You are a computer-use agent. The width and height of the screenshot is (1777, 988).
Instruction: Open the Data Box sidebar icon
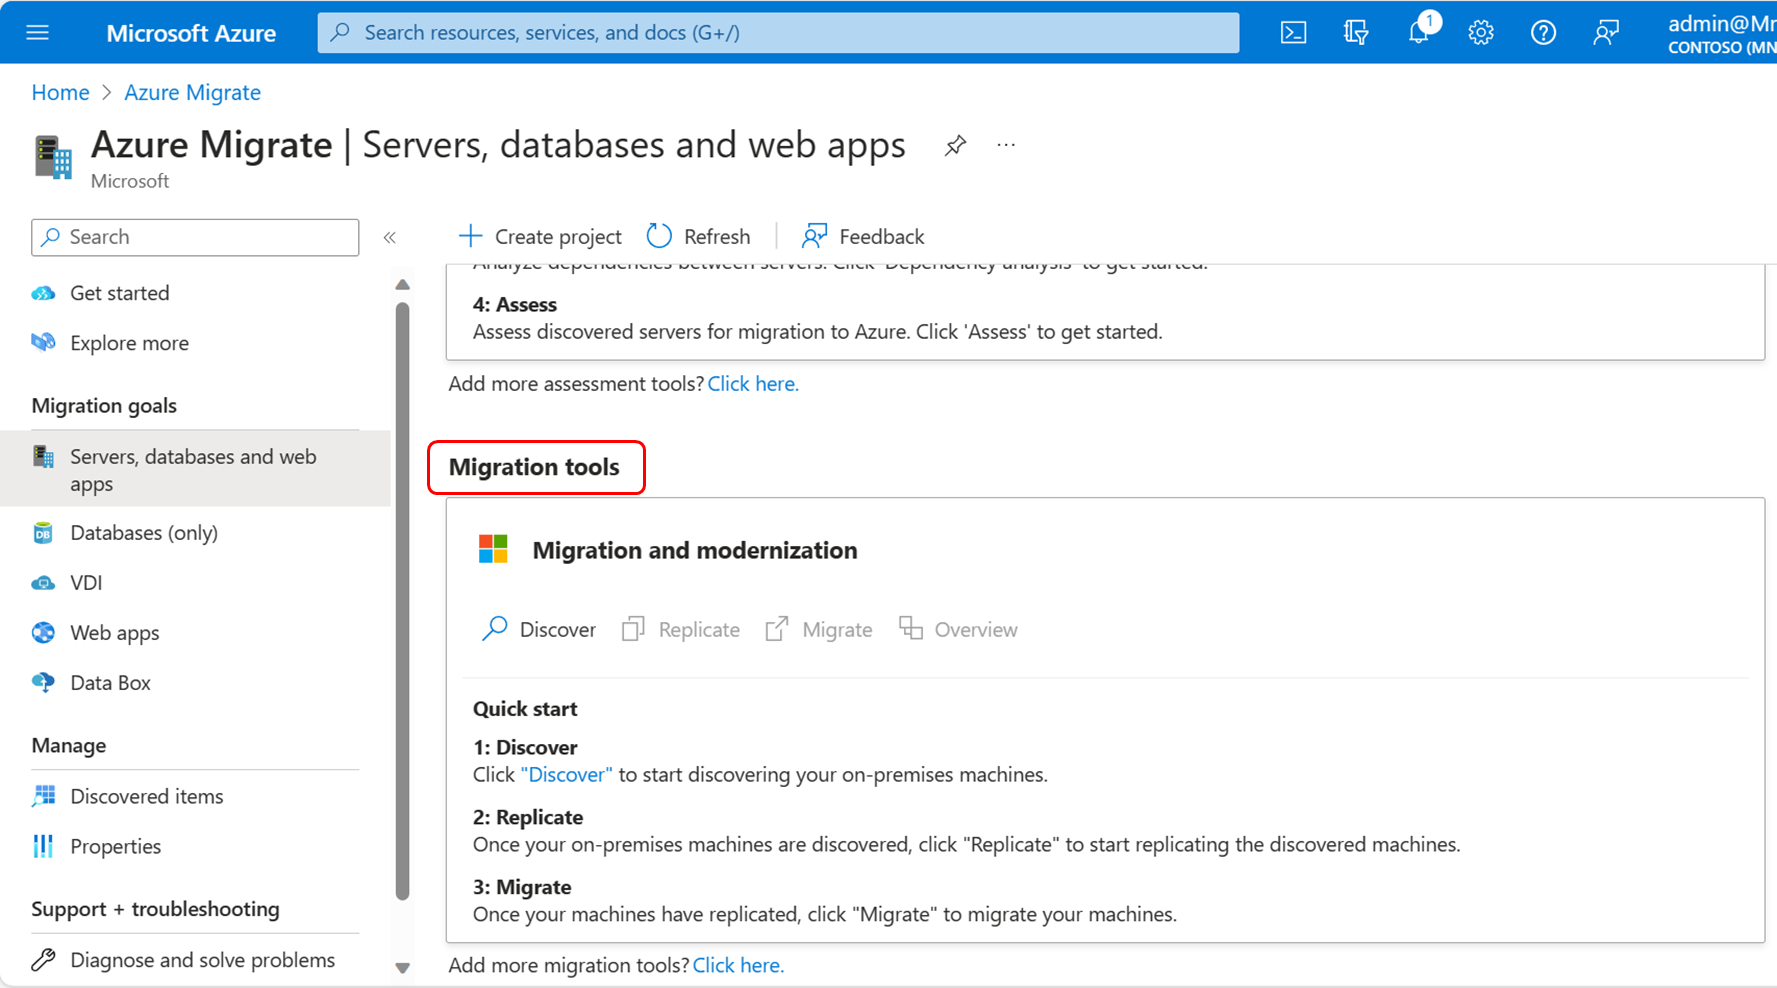[42, 682]
